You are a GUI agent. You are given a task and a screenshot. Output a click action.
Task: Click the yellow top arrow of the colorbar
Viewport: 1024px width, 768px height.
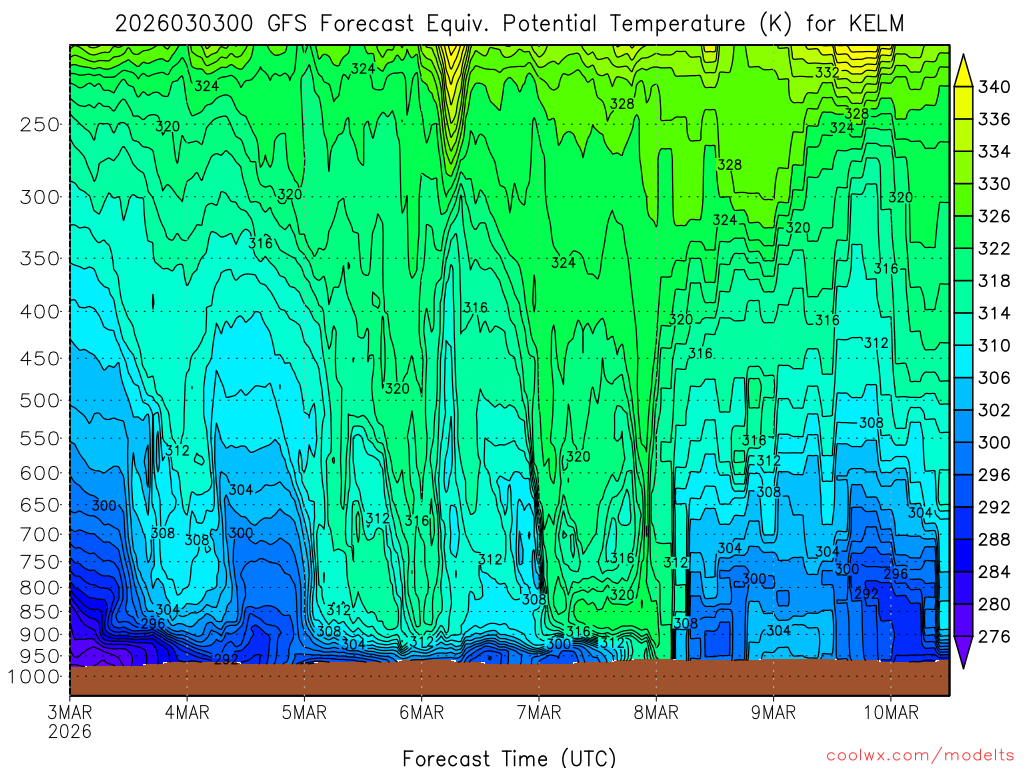(x=963, y=71)
